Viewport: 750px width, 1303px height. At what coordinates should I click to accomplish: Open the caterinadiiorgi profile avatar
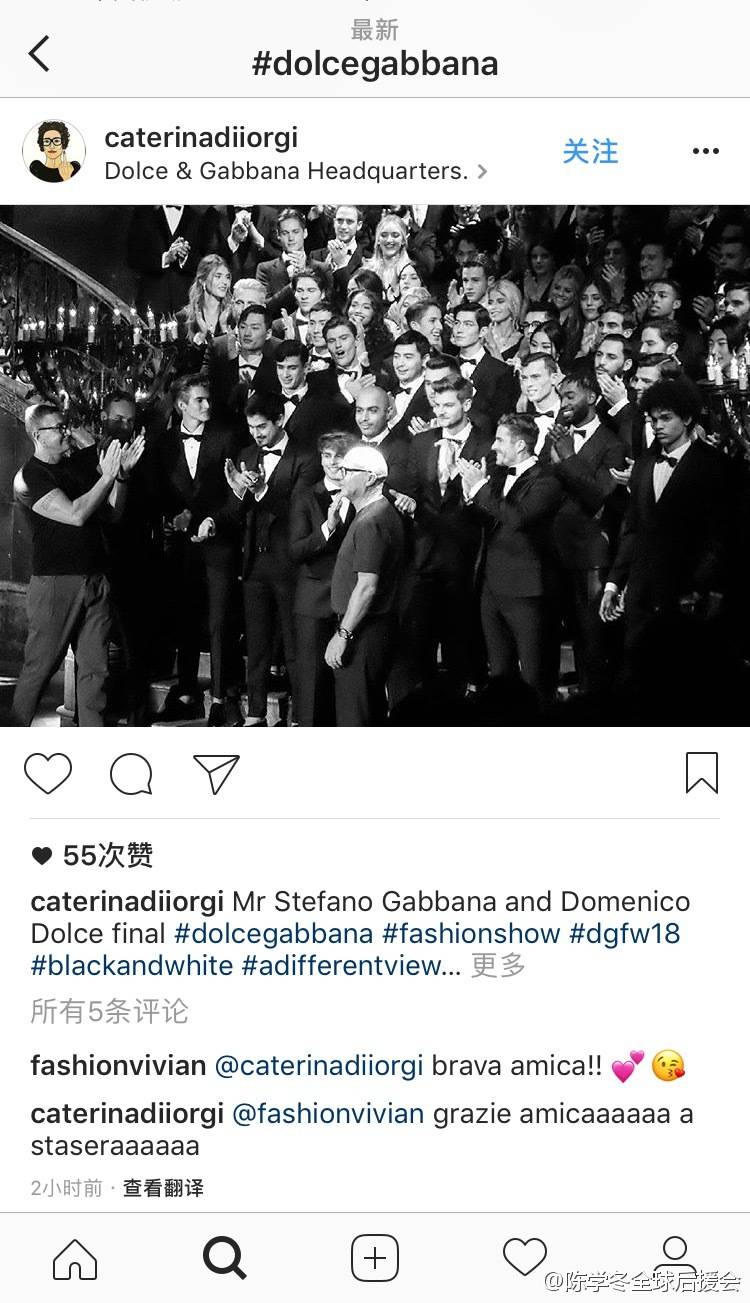point(54,152)
